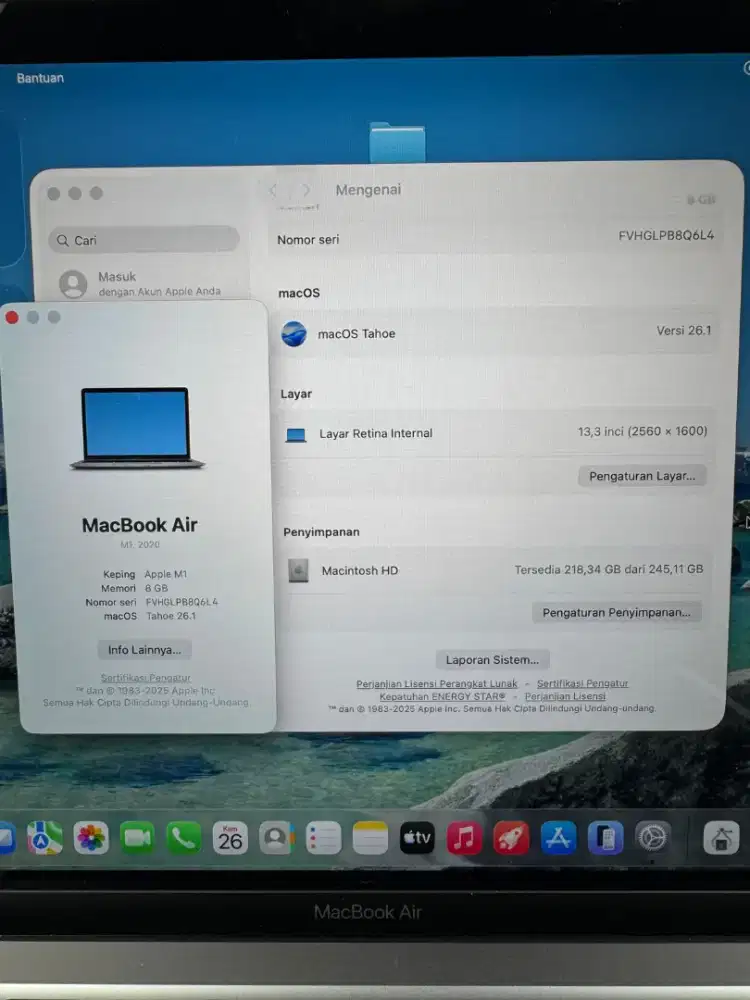Viewport: 750px width, 1000px height.
Task: Open the Perjanjian Lisensi link
Action: (x=565, y=696)
